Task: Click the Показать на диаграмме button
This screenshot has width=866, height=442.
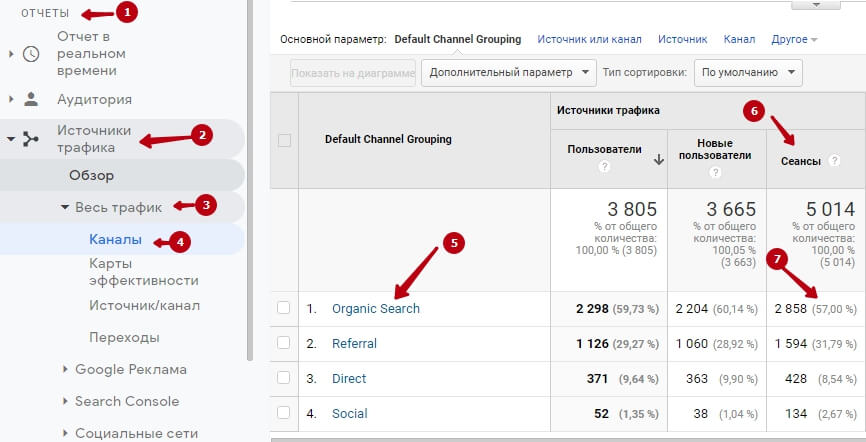Action: (x=353, y=73)
